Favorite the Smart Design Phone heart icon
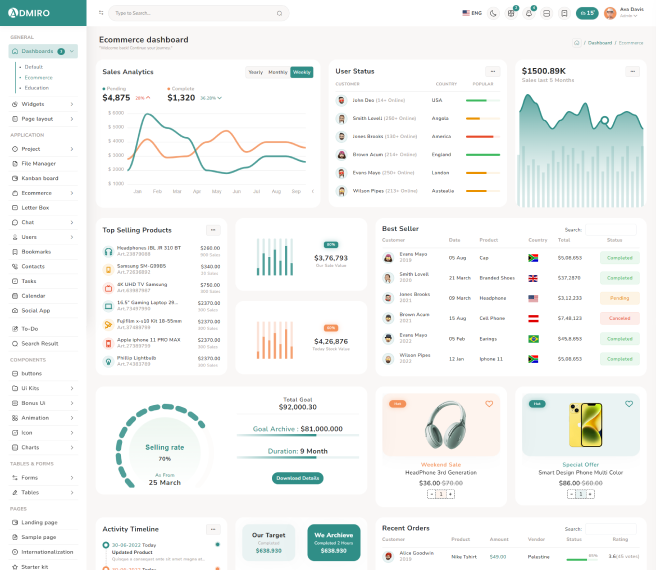This screenshot has height=570, width=656. pos(629,404)
